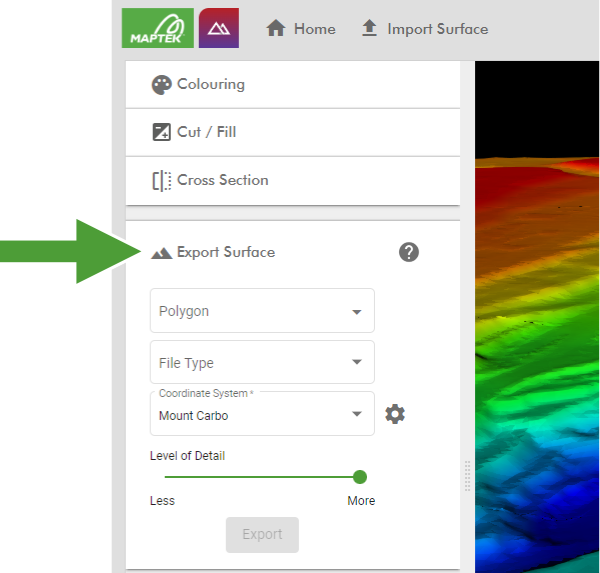Screen dimensions: 600x573
Task: Open the purple mountain app icon
Action: [x=219, y=28]
